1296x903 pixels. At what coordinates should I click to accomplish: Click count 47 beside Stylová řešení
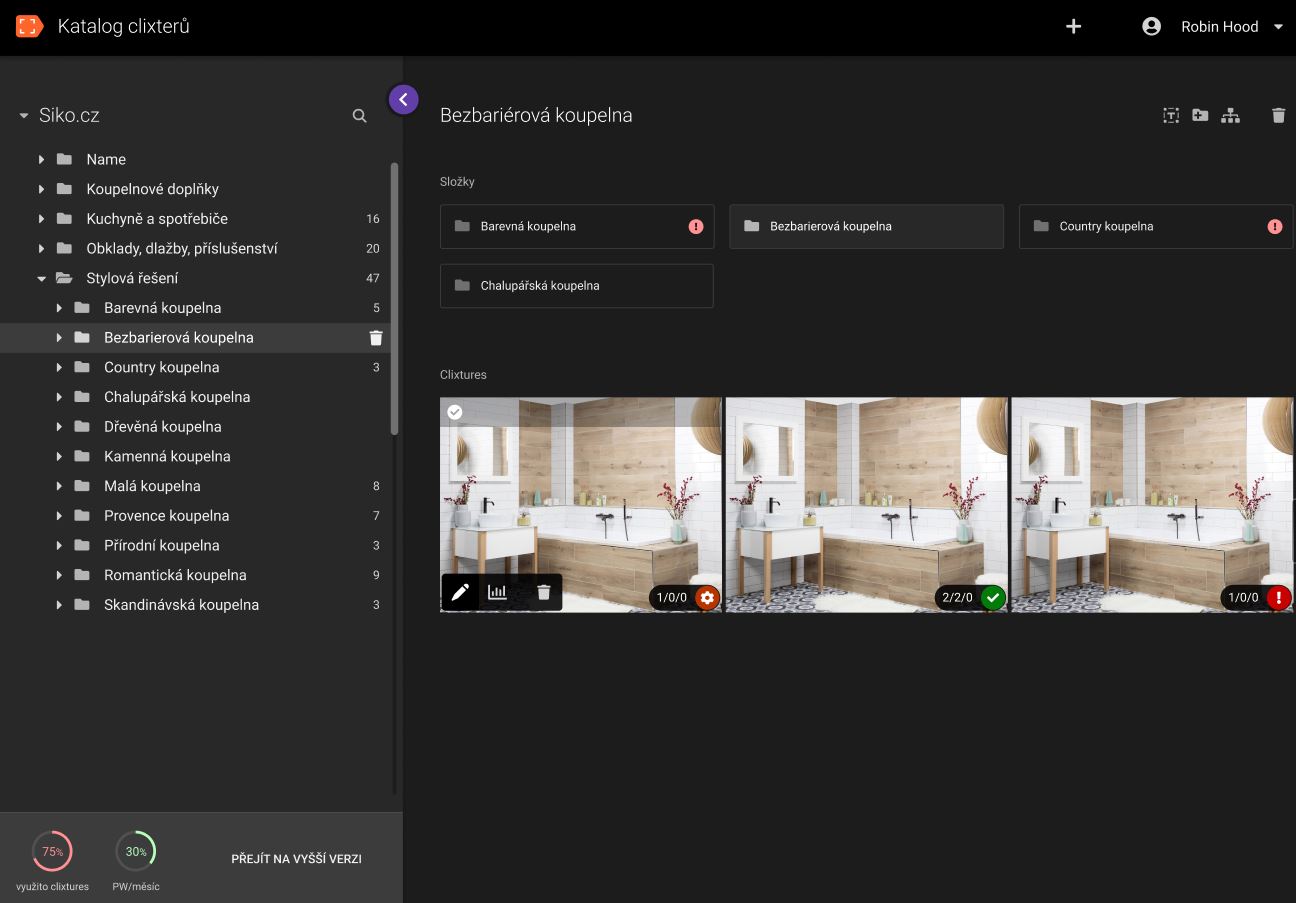click(373, 279)
